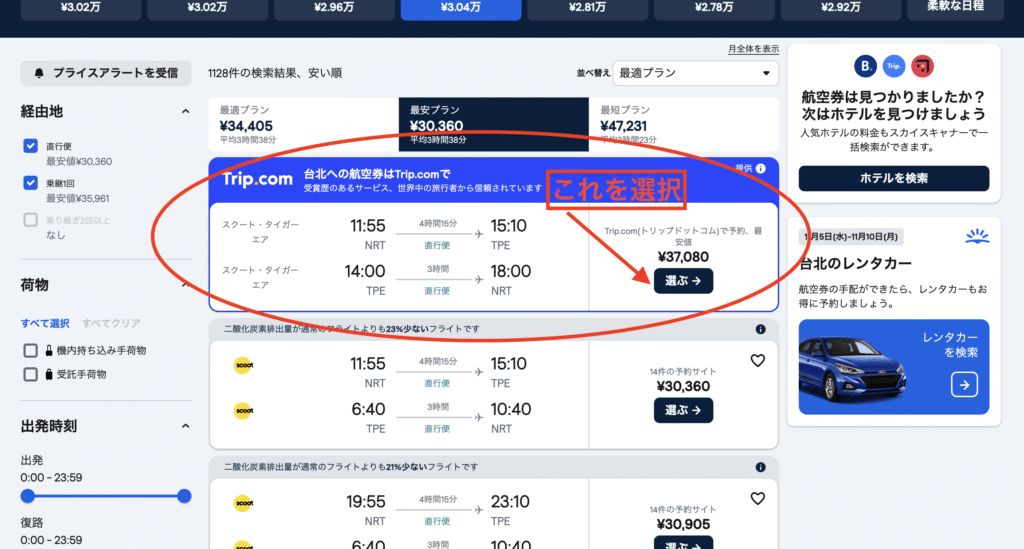Click info icon in Trip.com sponsored banner
1024x549 pixels.
[x=761, y=168]
